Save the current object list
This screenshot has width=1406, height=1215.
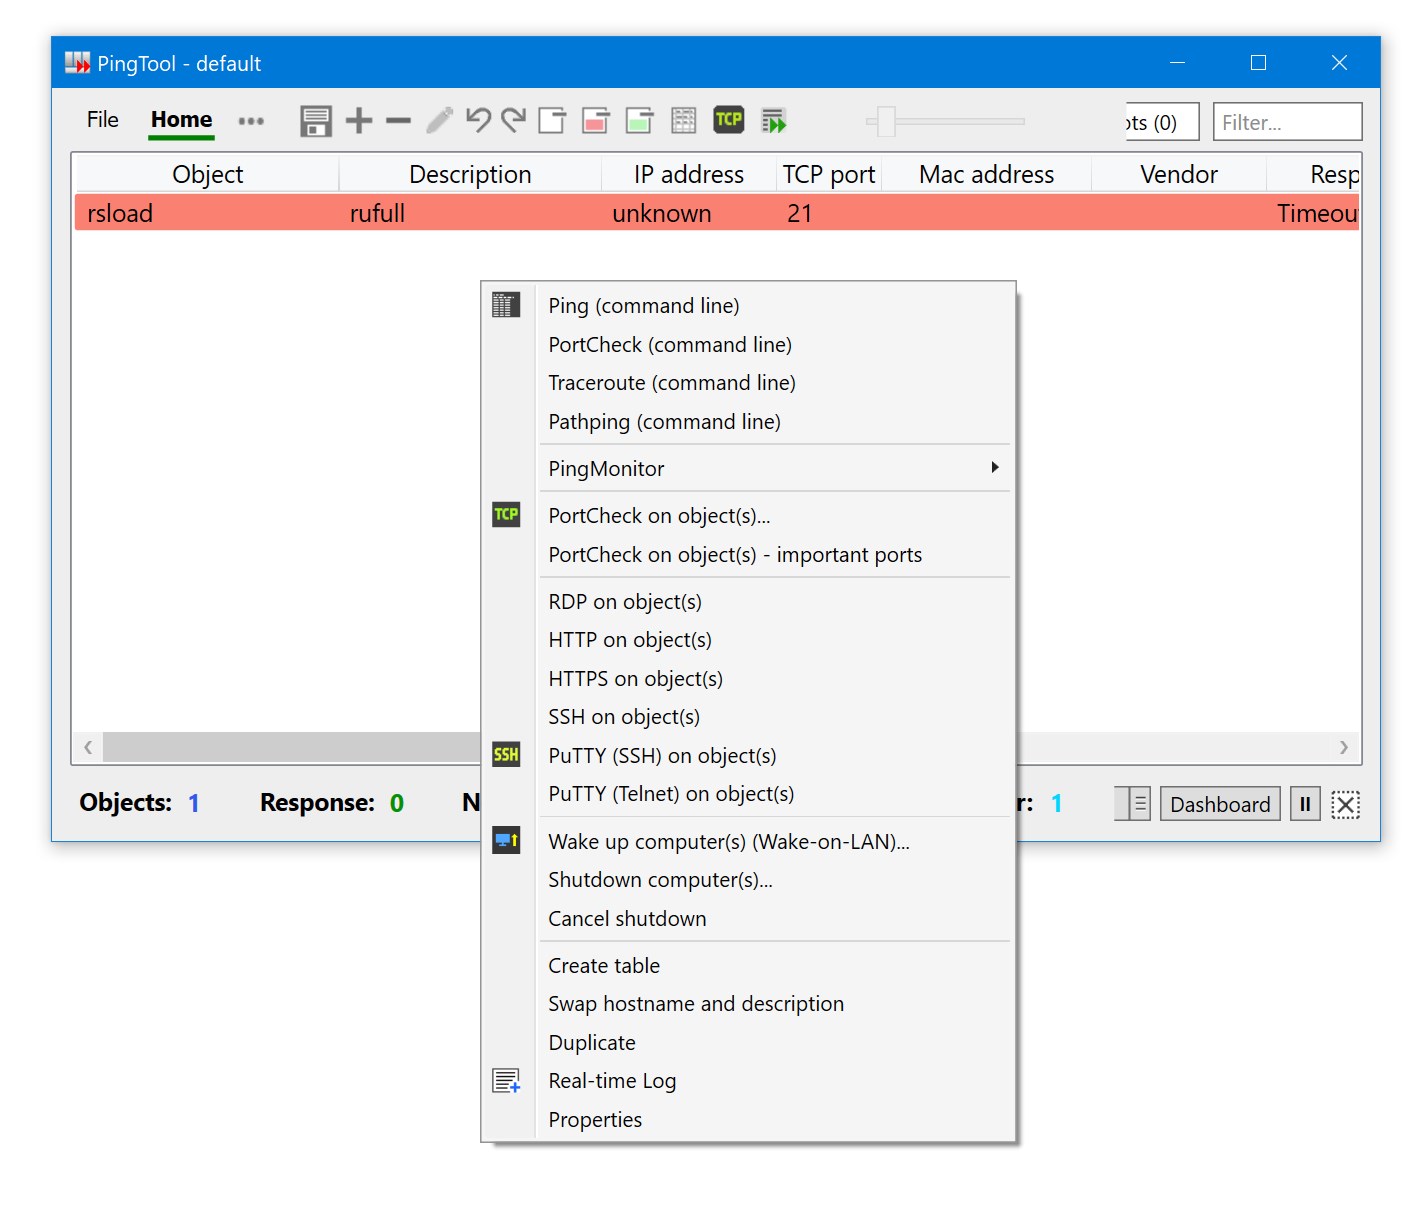point(315,120)
